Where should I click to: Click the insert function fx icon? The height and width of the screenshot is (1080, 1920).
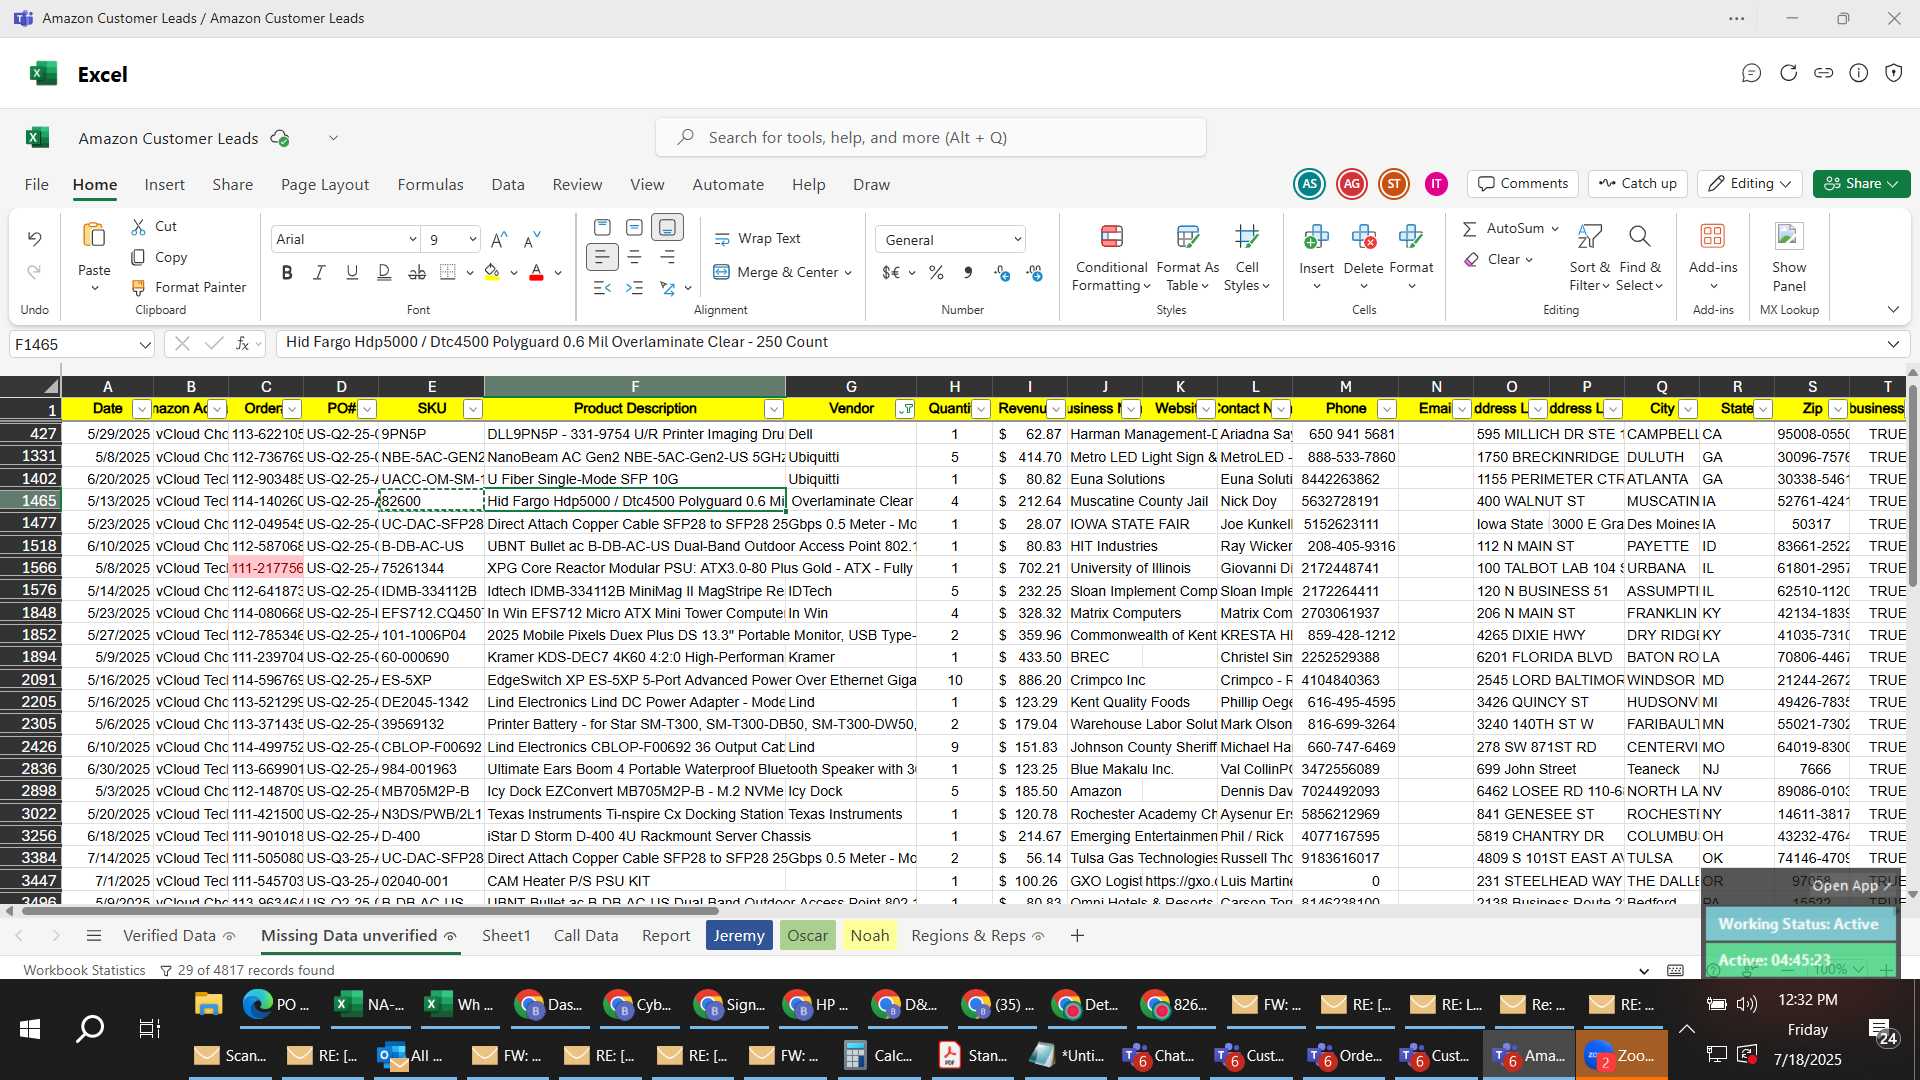click(x=242, y=343)
